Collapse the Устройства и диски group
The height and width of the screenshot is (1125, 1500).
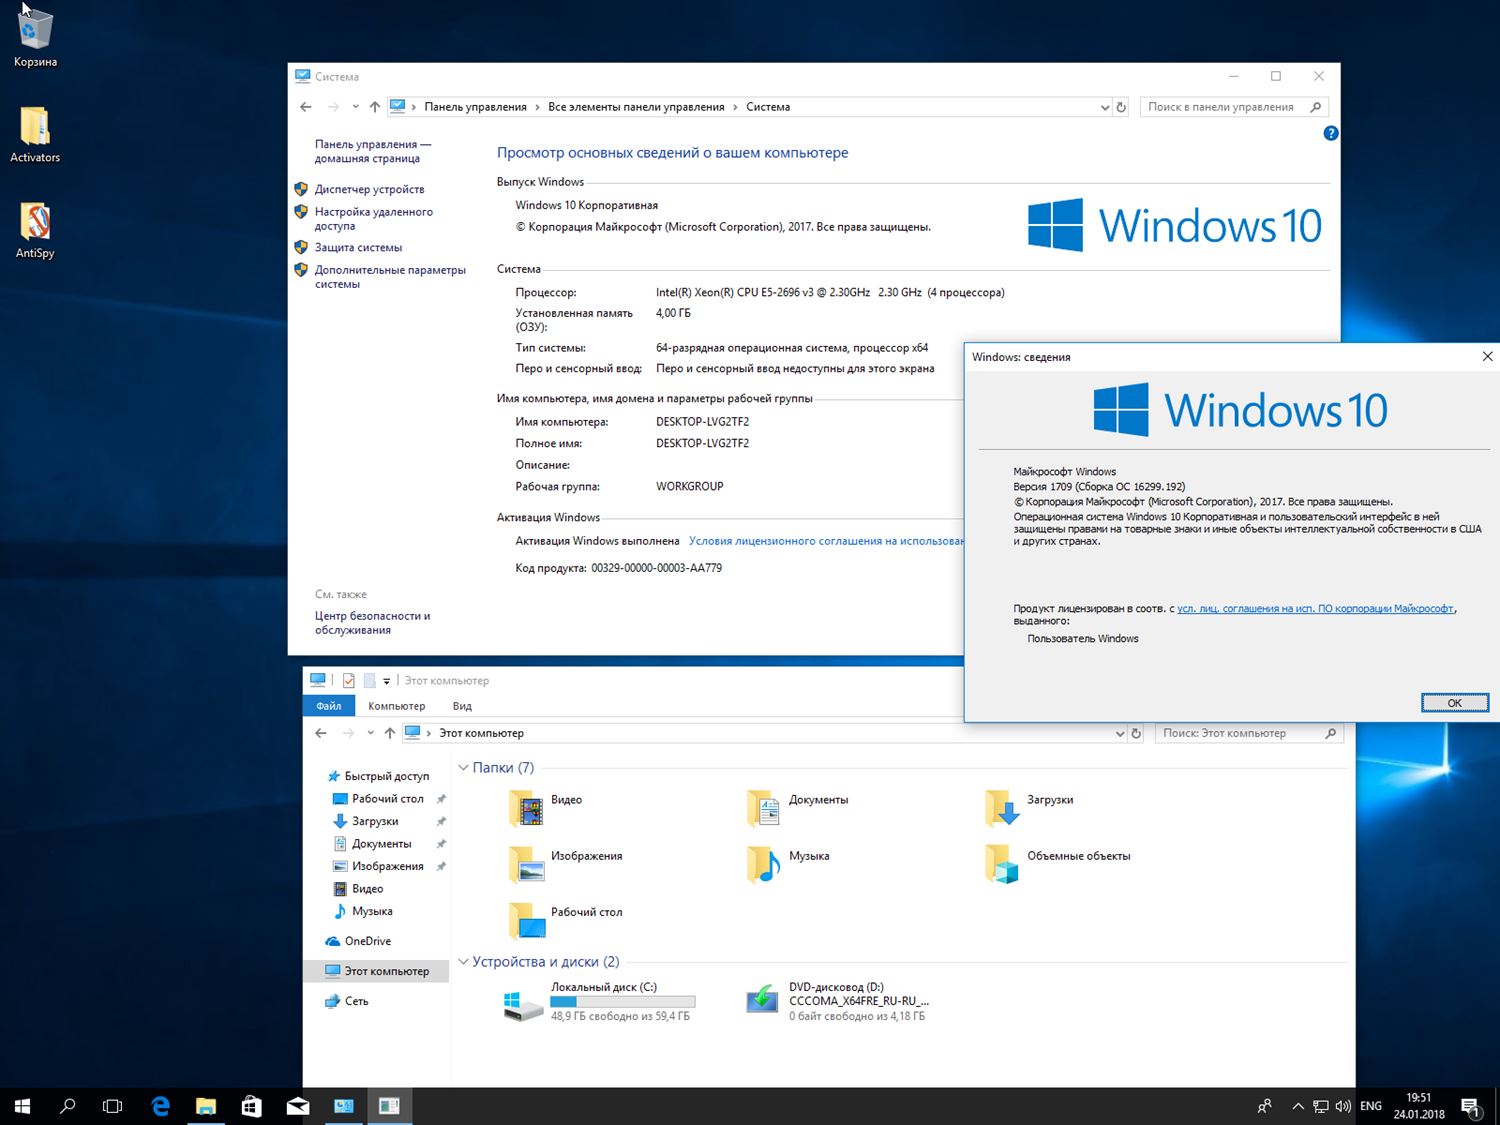point(463,962)
